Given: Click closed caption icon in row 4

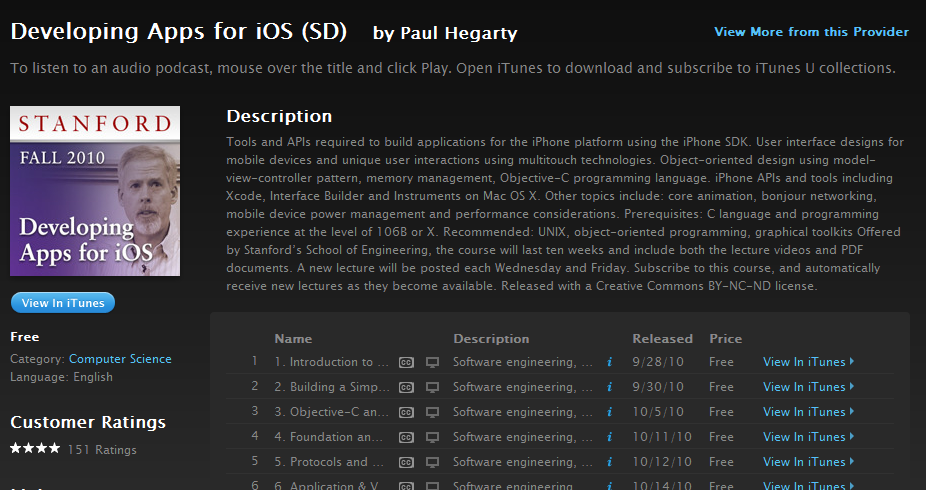Looking at the screenshot, I should click(406, 437).
